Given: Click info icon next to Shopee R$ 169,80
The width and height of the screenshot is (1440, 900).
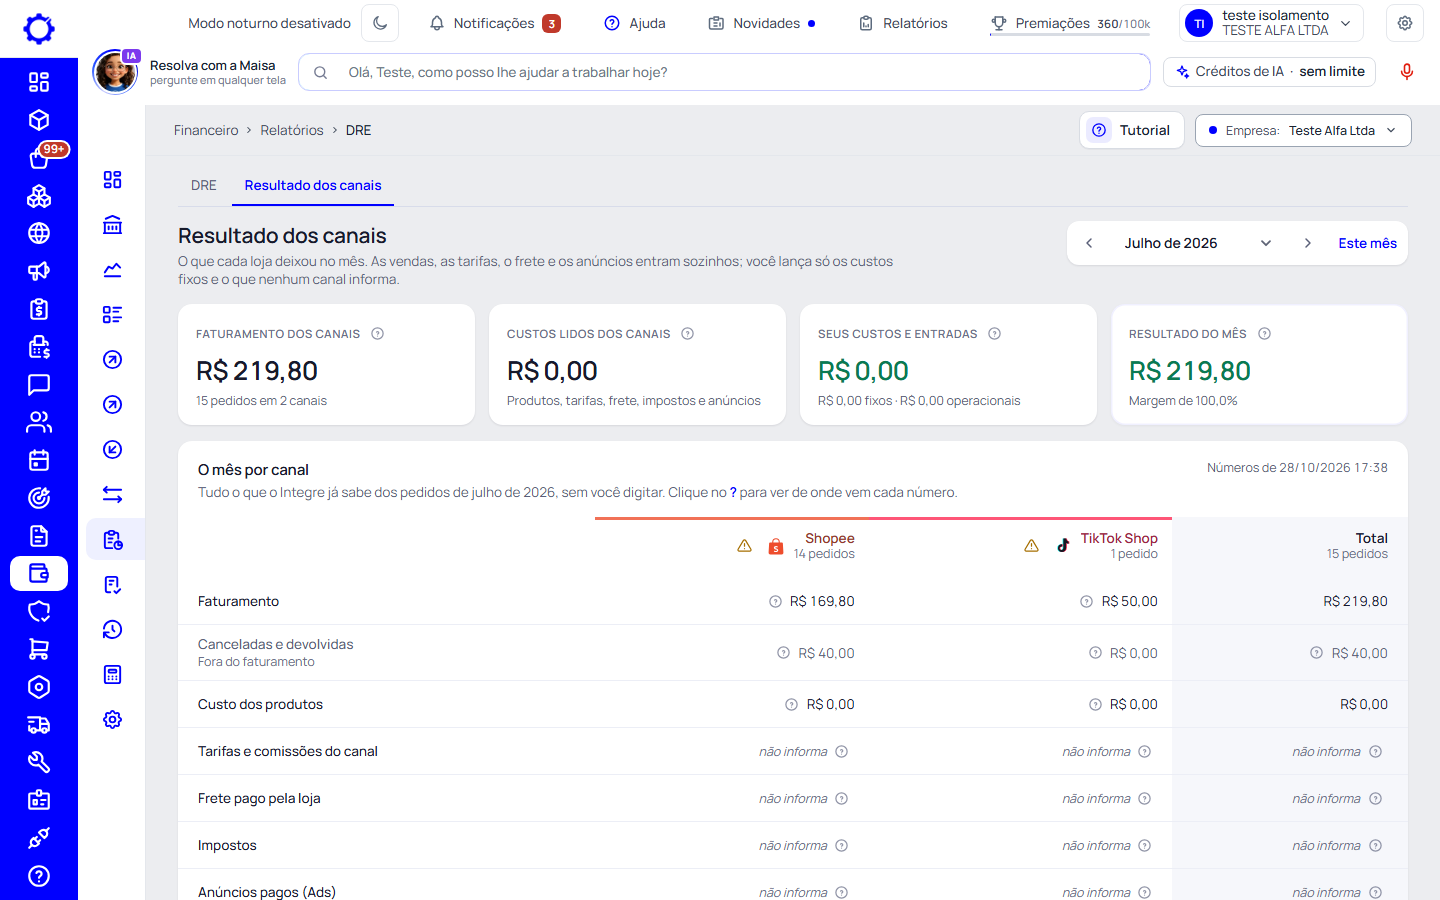Looking at the screenshot, I should pyautogui.click(x=775, y=602).
